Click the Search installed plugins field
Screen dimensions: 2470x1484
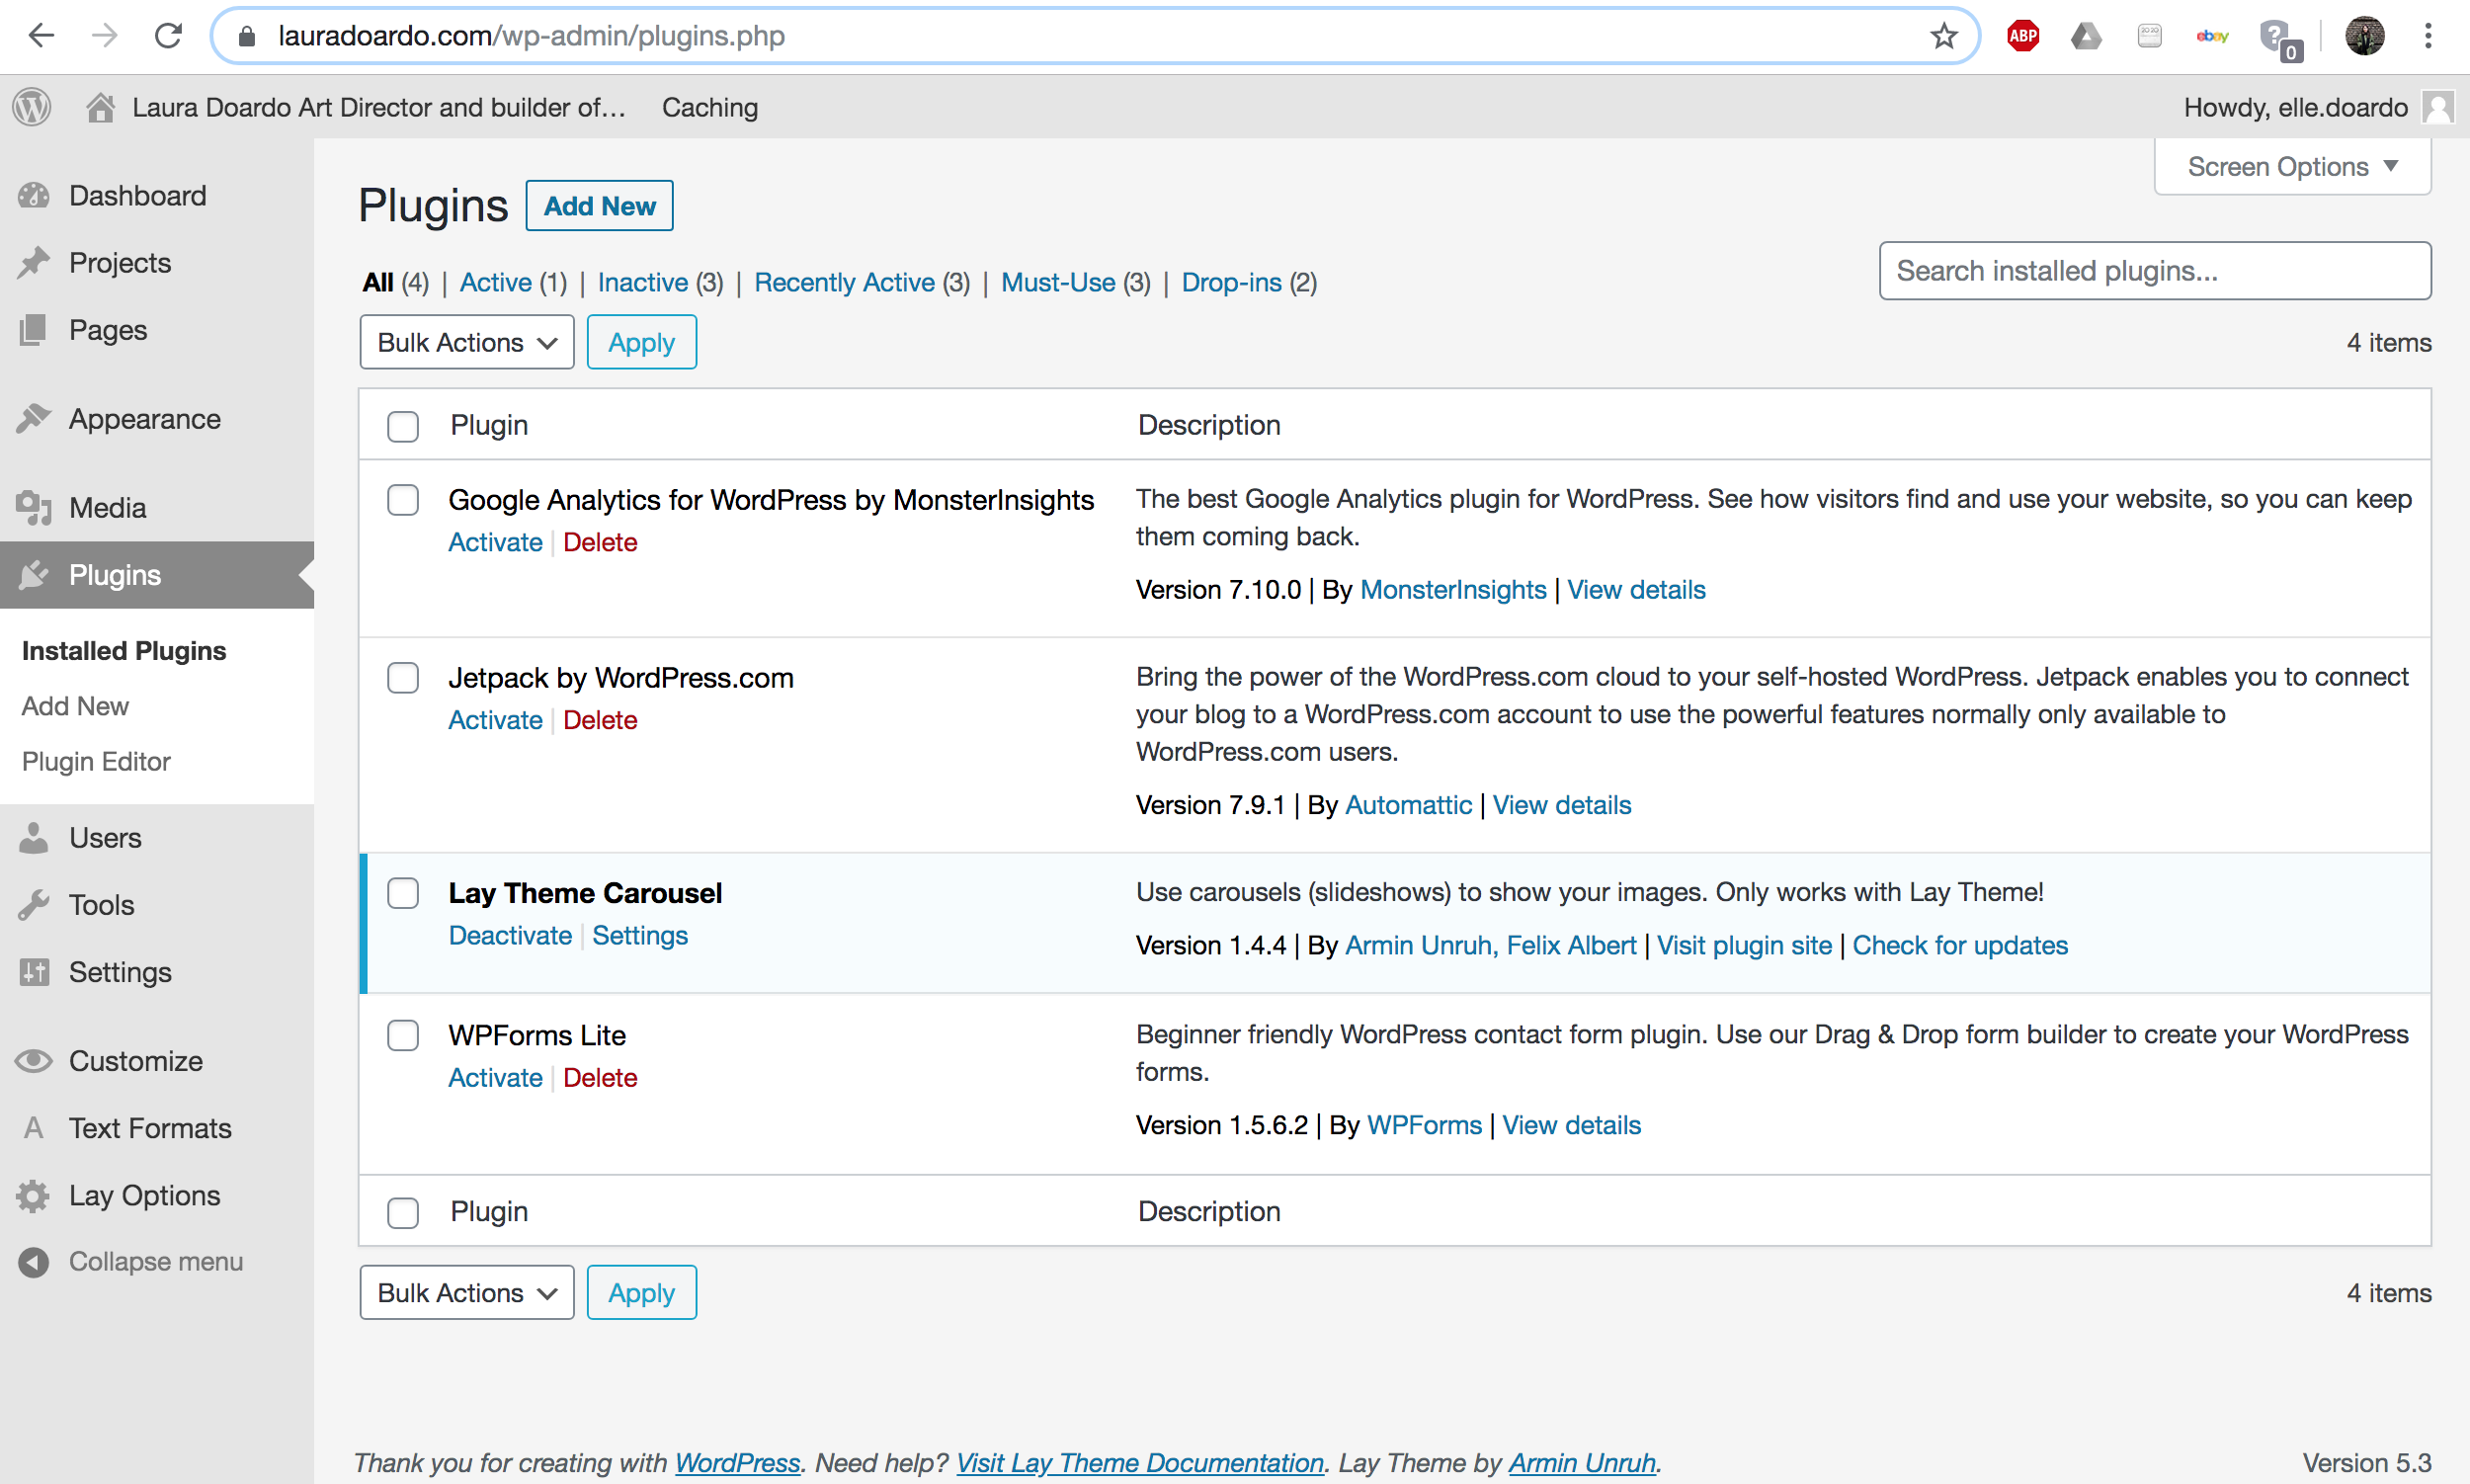tap(2154, 271)
